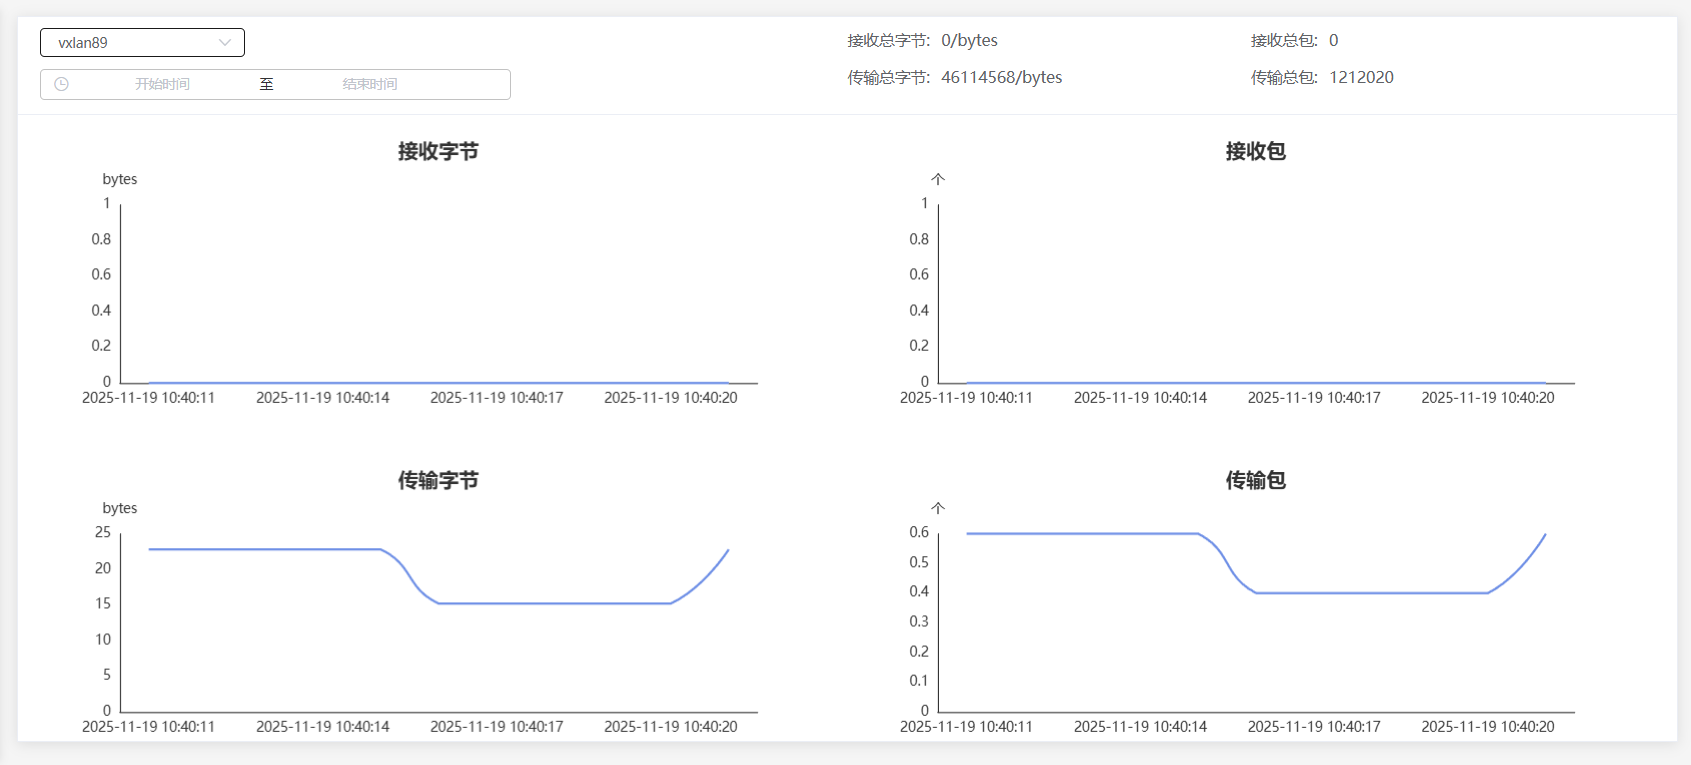Click the 10:40:11 time label under 接收包 chart
This screenshot has width=1691, height=765.
click(966, 398)
